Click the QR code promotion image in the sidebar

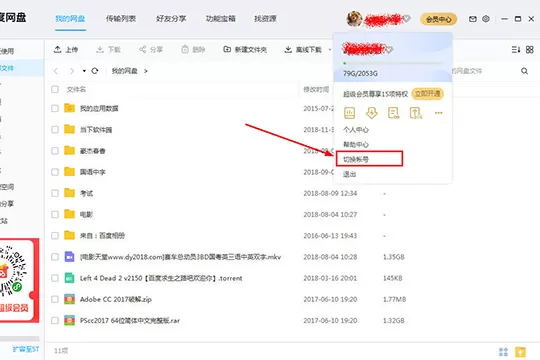(x=13, y=271)
